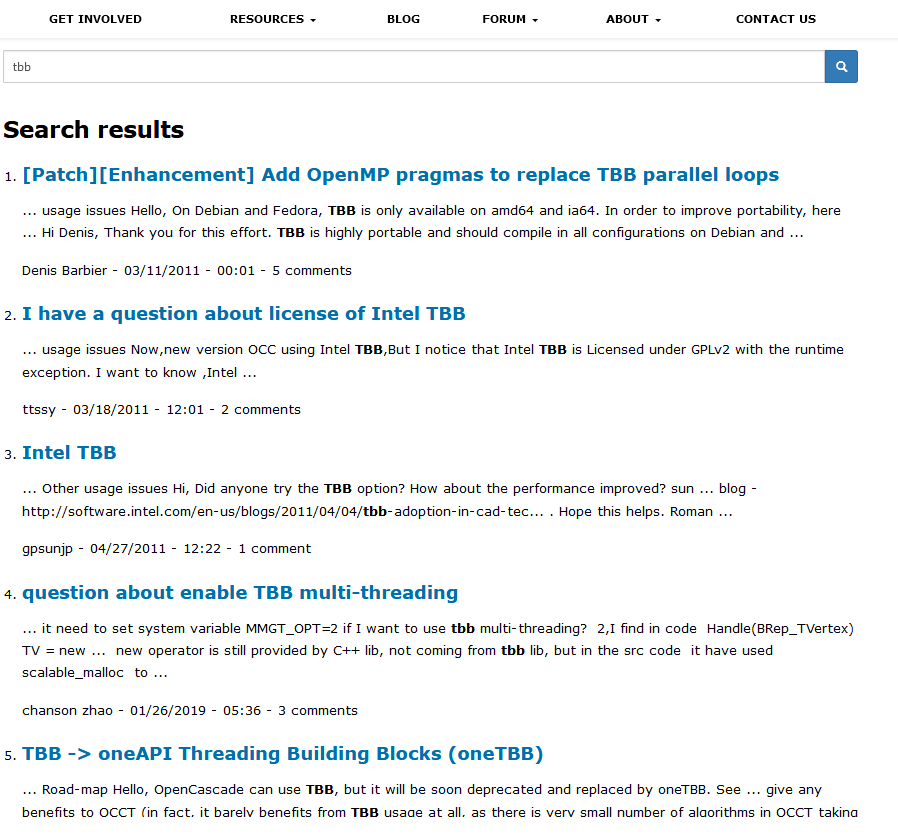Expand the Forum dropdown menu

[509, 19]
